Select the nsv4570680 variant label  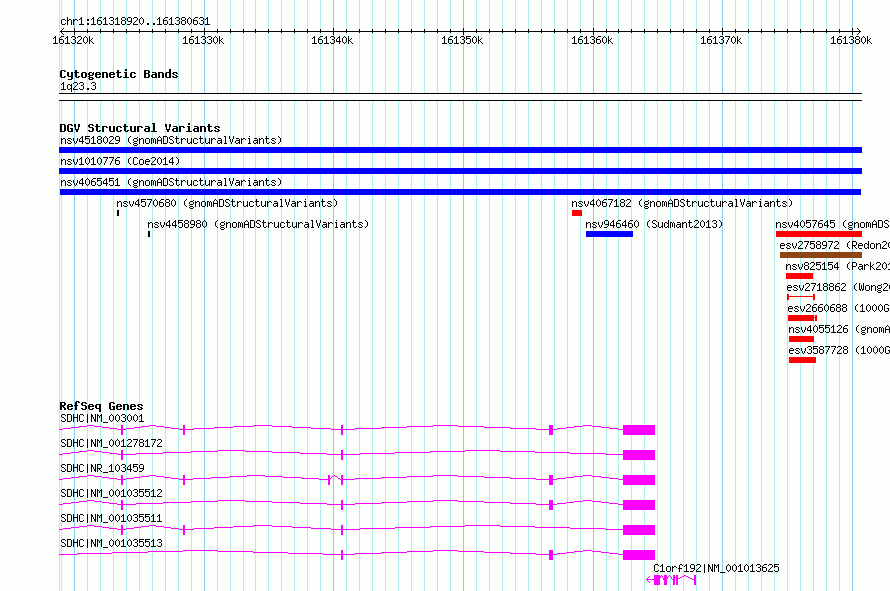pyautogui.click(x=227, y=203)
